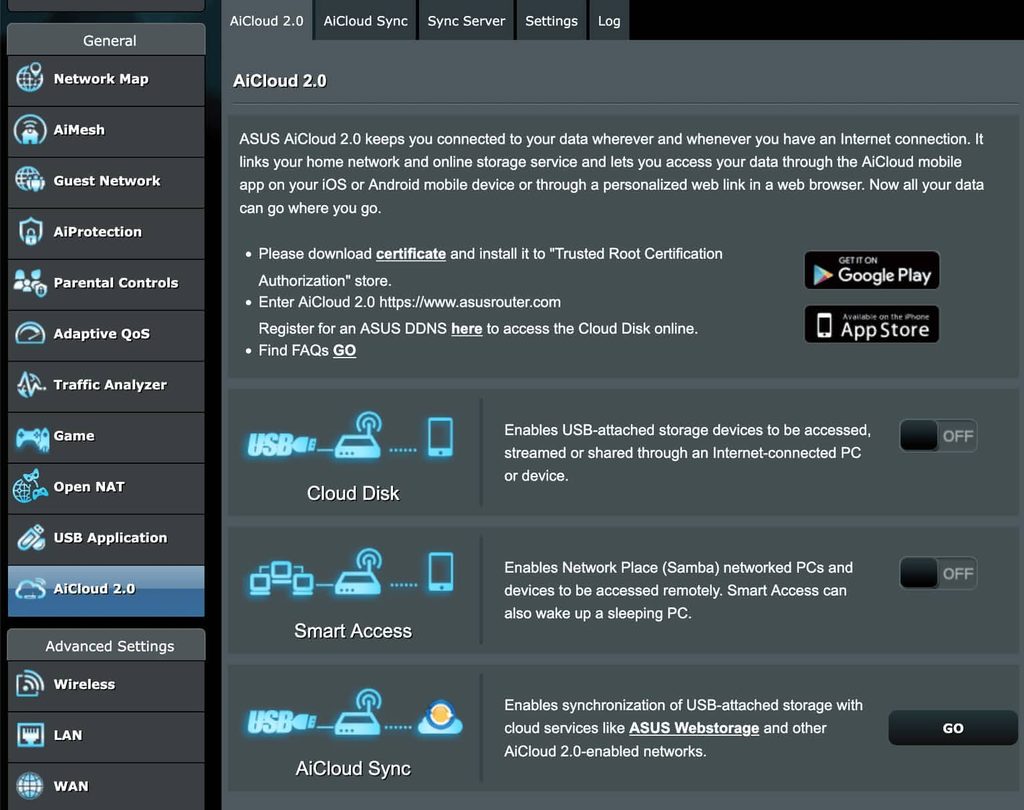Enable the Smart Access switch

tap(938, 573)
